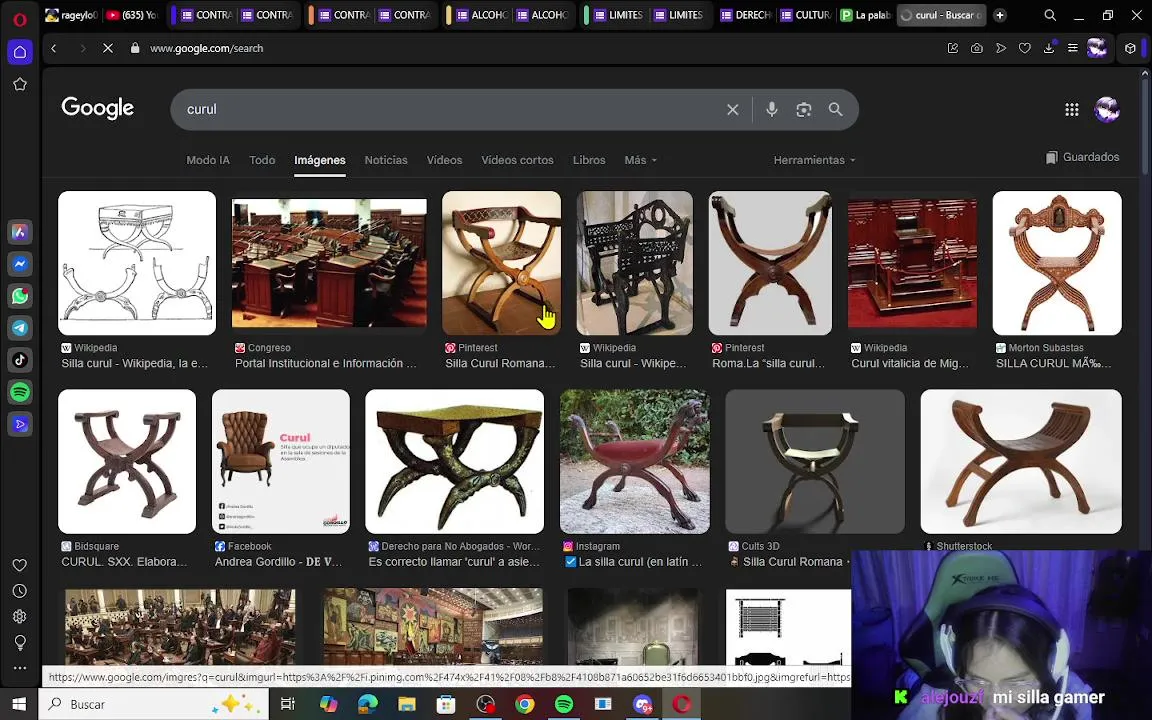
Task: Switch to the 'La palab' tab
Action: 865,15
